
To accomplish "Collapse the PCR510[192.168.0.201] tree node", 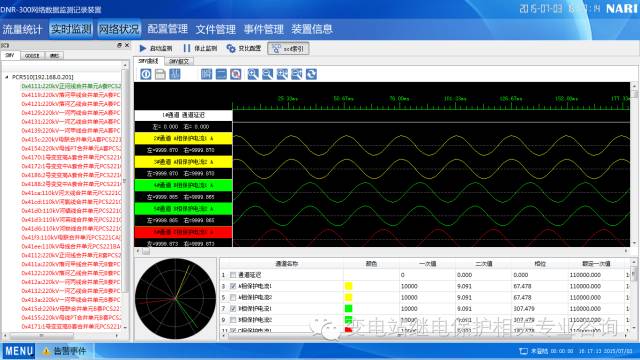I will (x=7, y=77).
